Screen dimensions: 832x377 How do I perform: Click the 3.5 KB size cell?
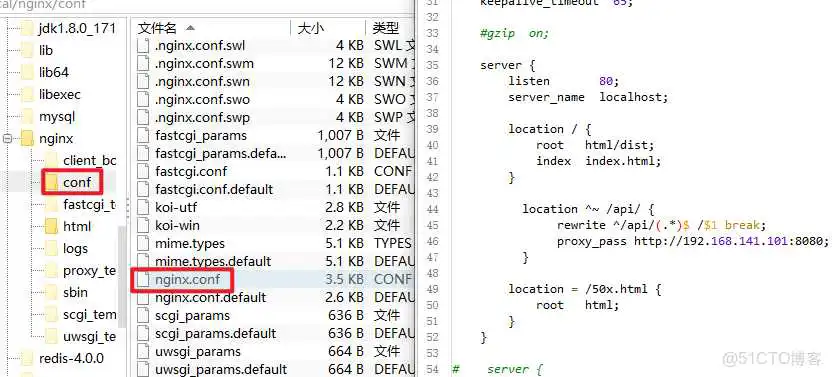[x=345, y=279]
